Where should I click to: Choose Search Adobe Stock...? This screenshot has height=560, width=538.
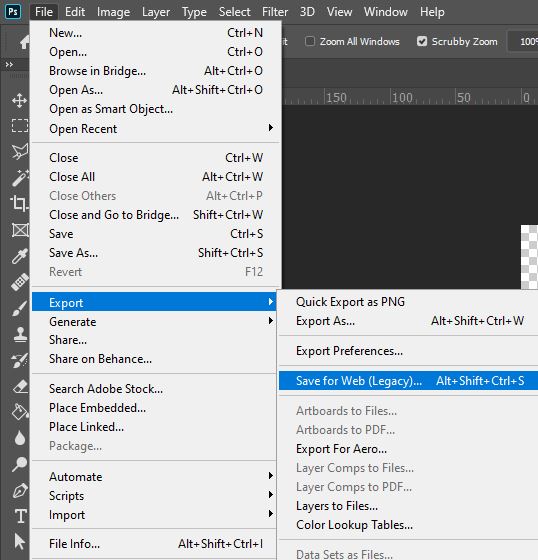coord(154,389)
